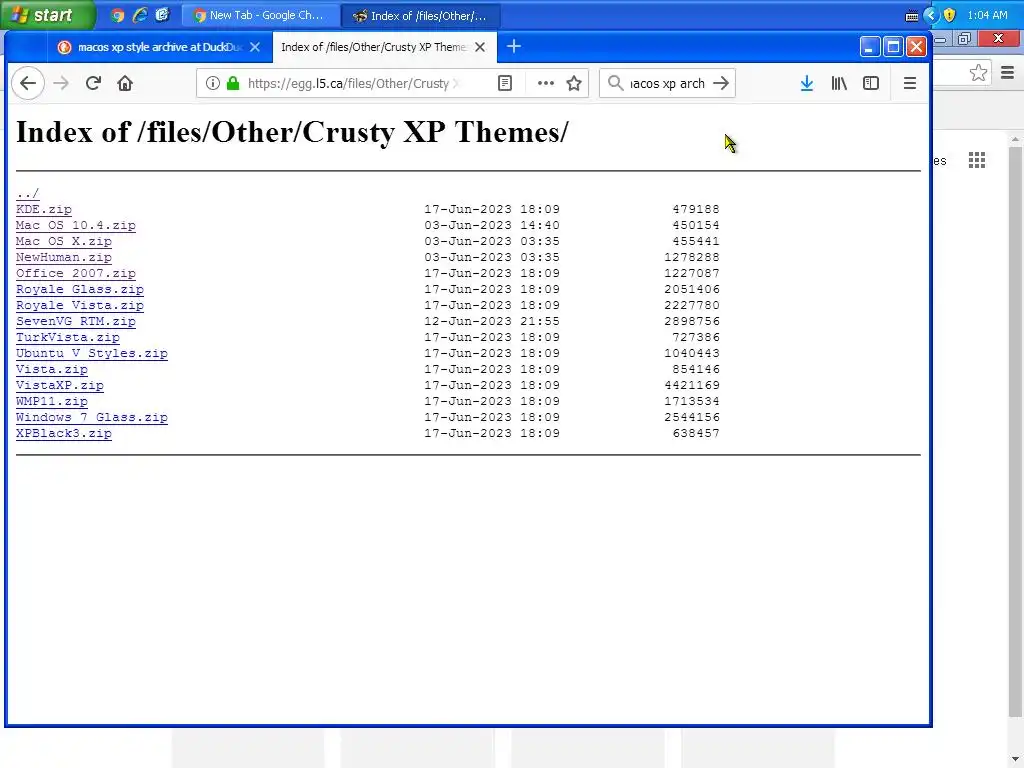Click file size 479188
Viewport: 1024px width, 768px height.
[x=696, y=209]
